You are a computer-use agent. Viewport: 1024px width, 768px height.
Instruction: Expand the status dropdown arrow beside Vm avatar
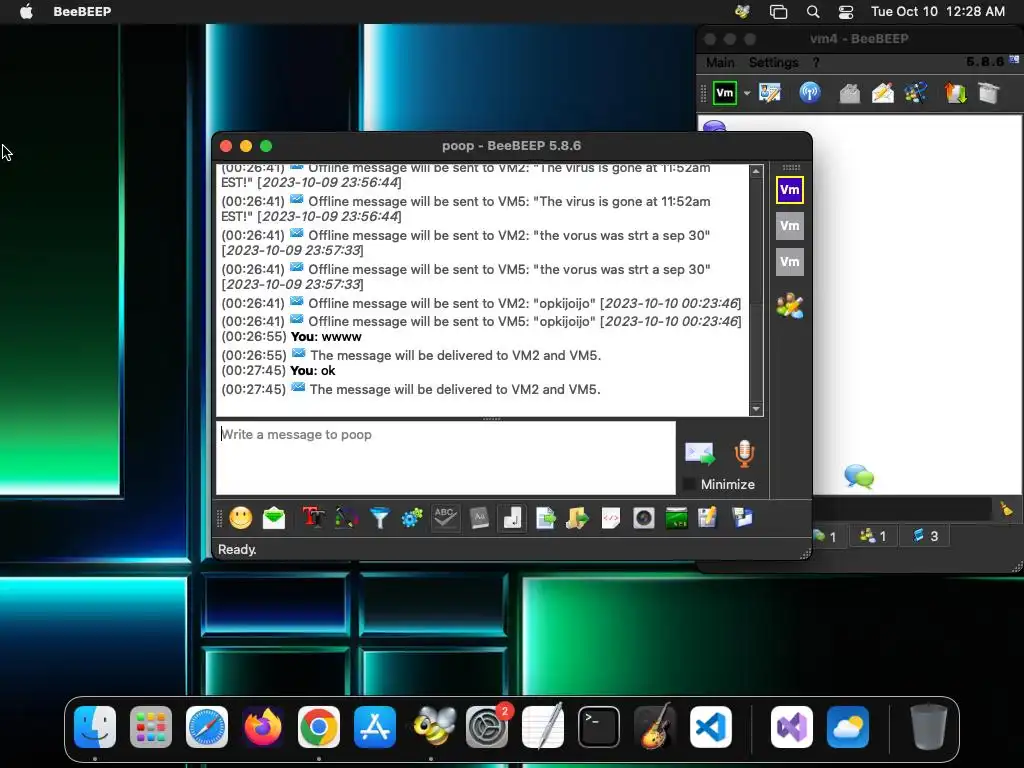(x=747, y=93)
